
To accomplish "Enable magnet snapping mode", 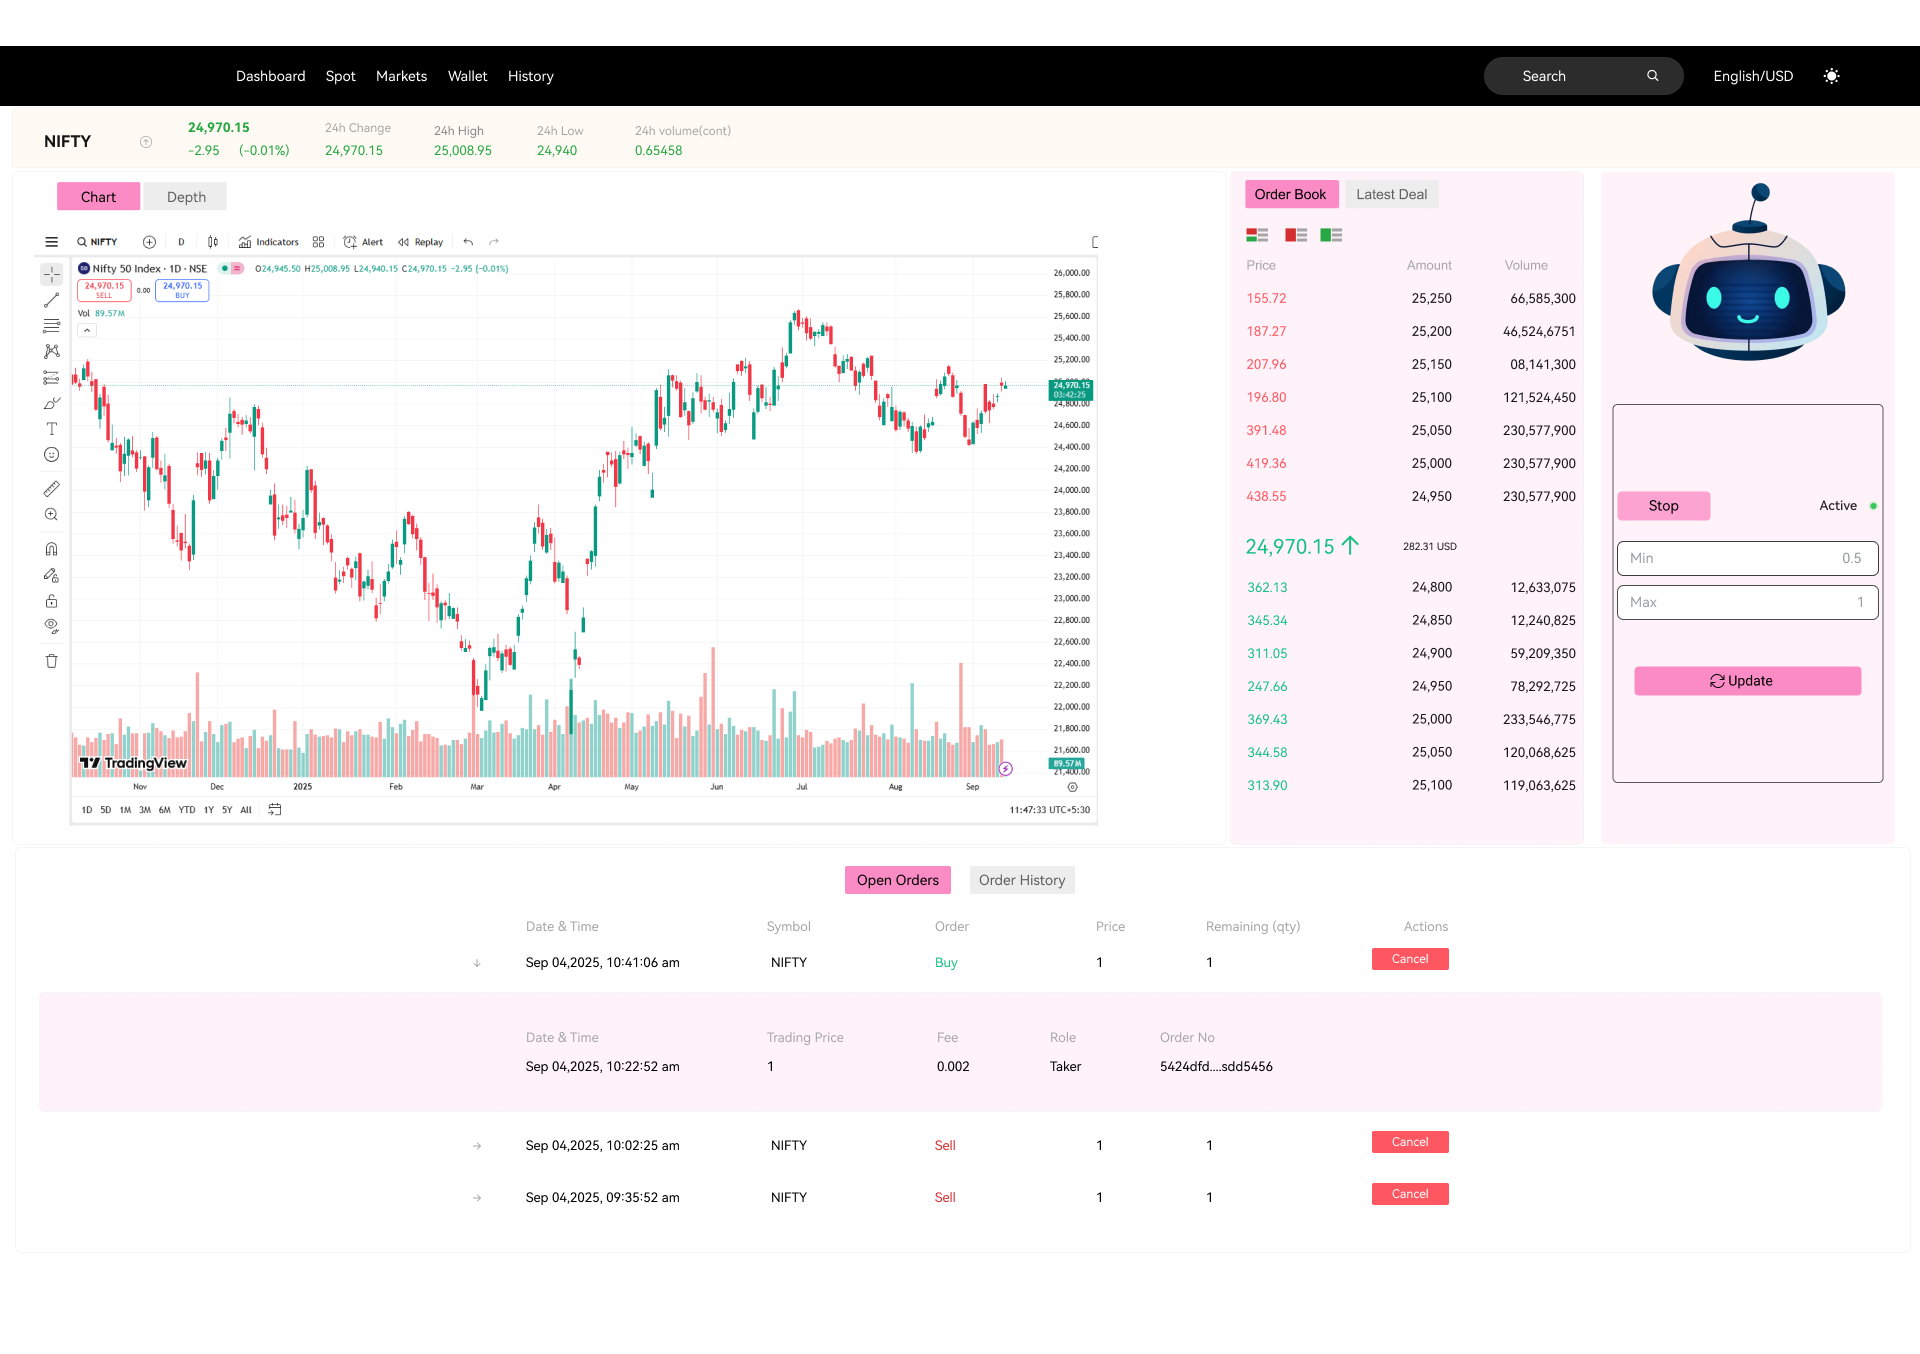I will pyautogui.click(x=51, y=548).
